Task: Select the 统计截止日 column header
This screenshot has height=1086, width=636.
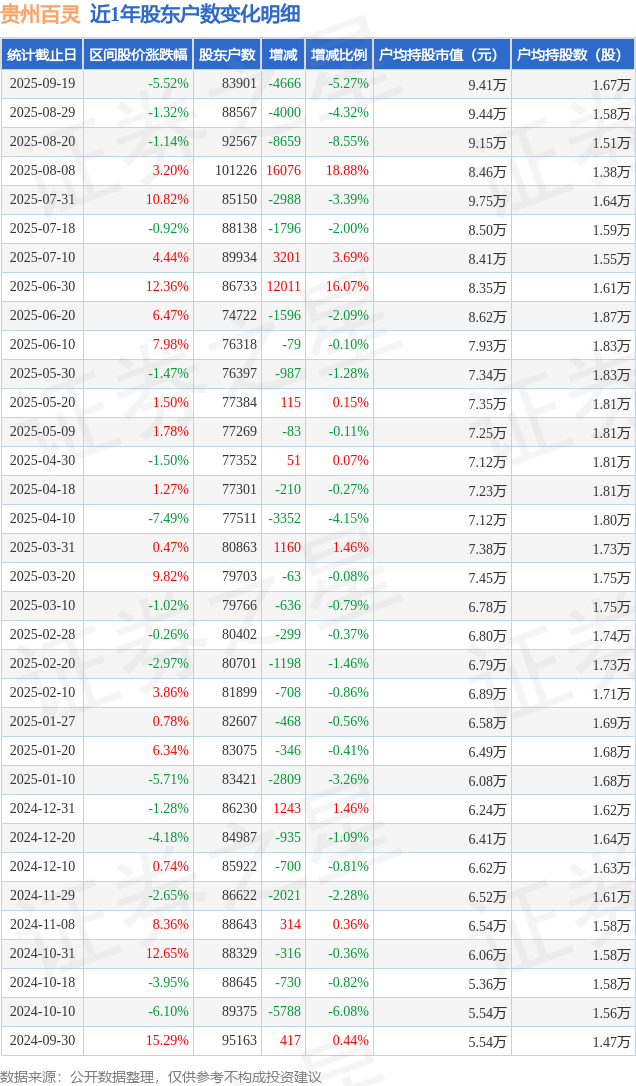Action: tap(41, 55)
